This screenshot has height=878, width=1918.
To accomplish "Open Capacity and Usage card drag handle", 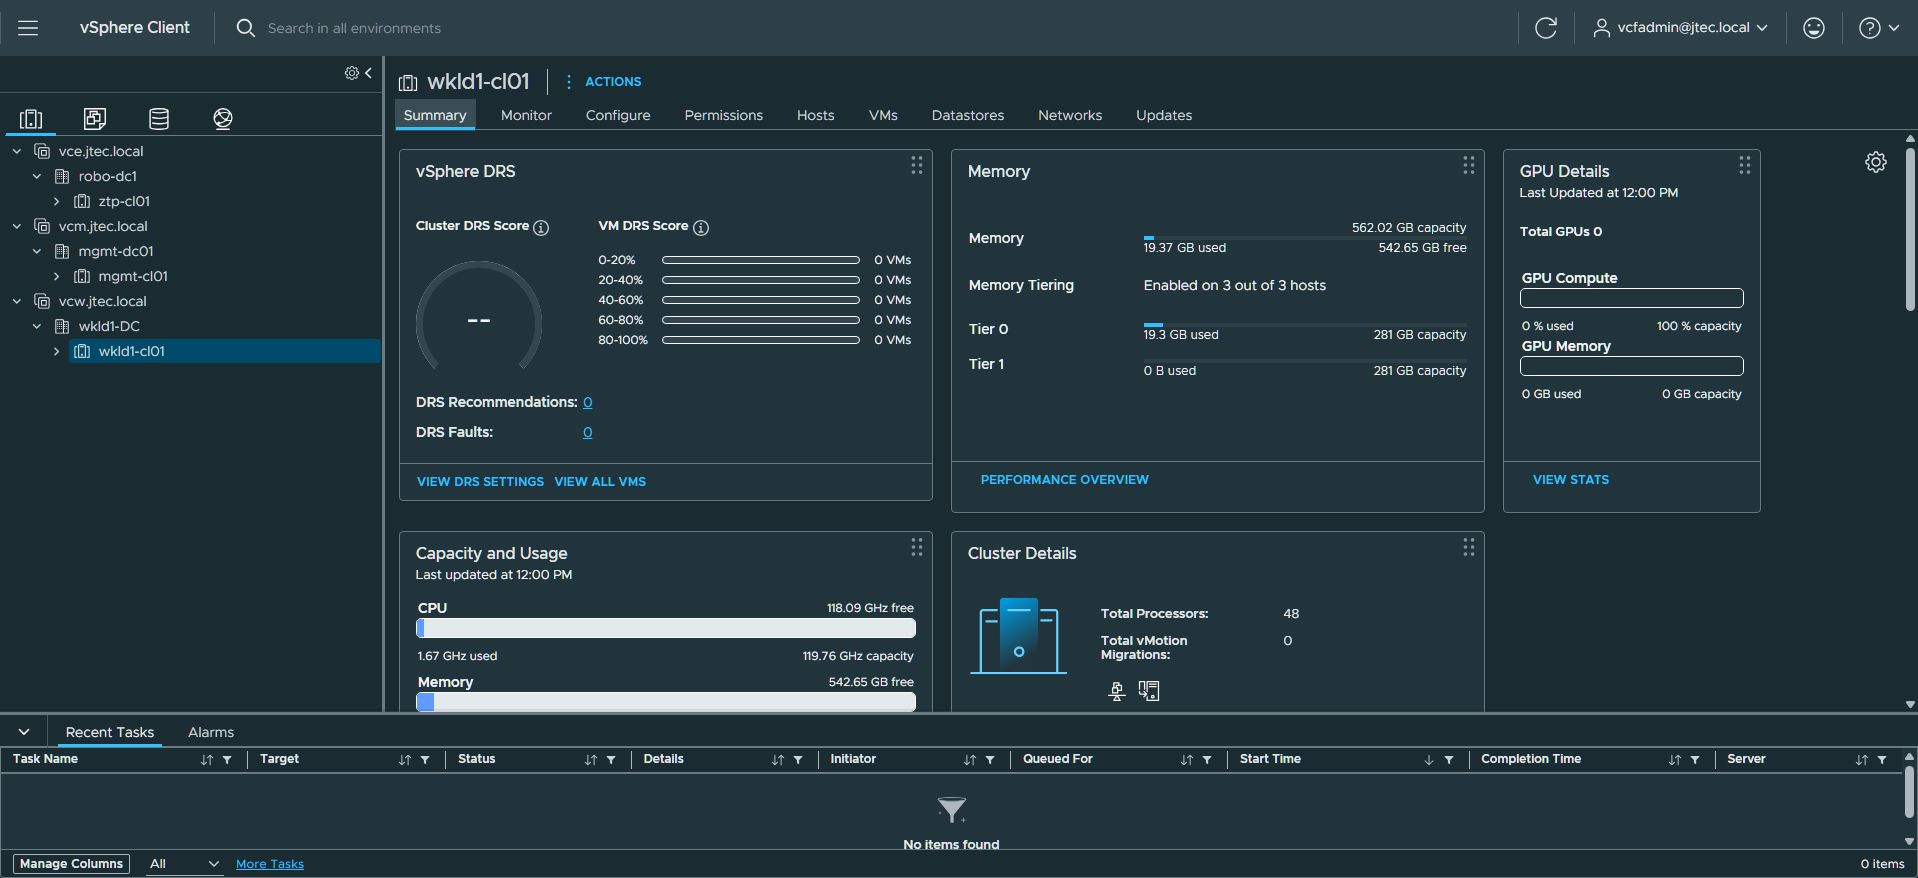I will [x=916, y=547].
